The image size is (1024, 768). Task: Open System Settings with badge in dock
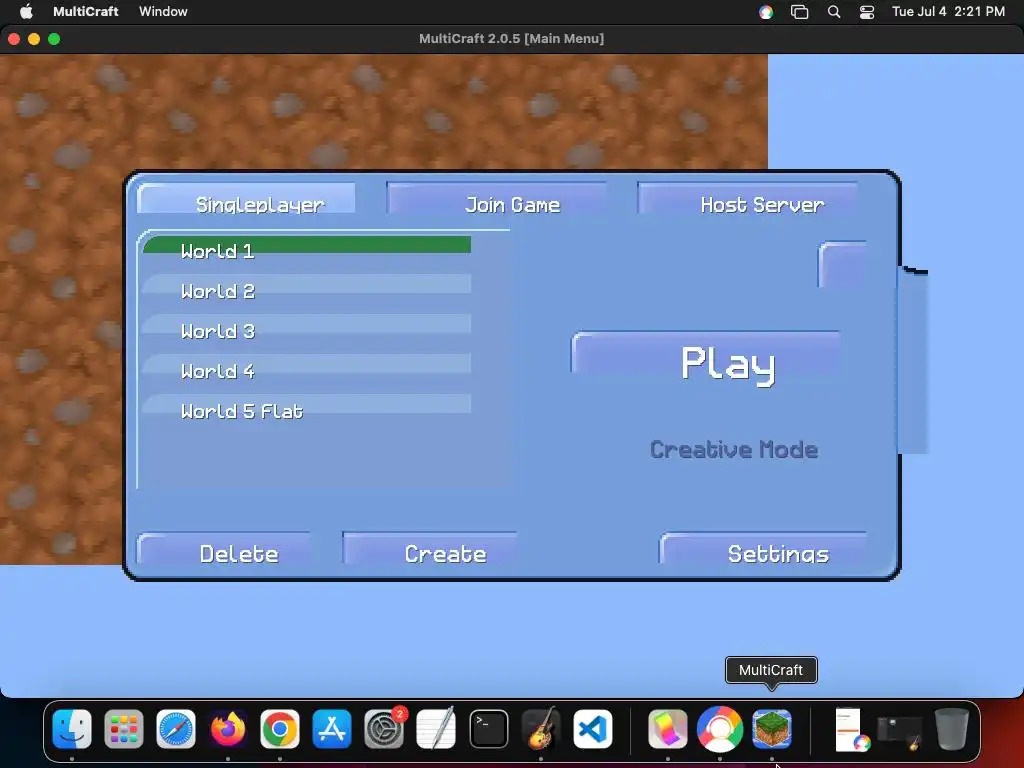pos(384,729)
